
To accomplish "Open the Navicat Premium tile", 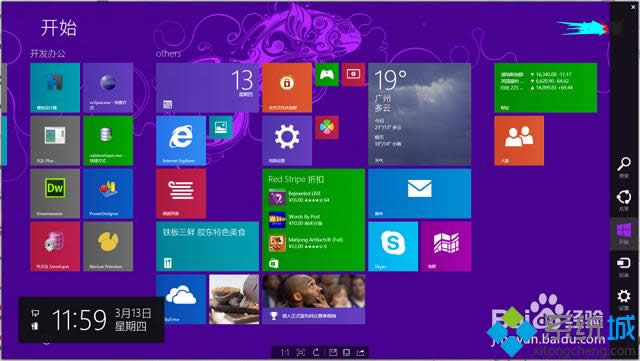I will click(x=108, y=247).
